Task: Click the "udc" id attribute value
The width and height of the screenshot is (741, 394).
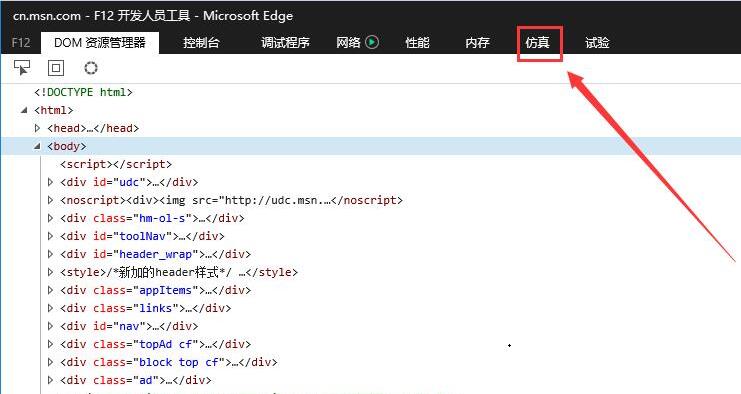Action: [129, 182]
